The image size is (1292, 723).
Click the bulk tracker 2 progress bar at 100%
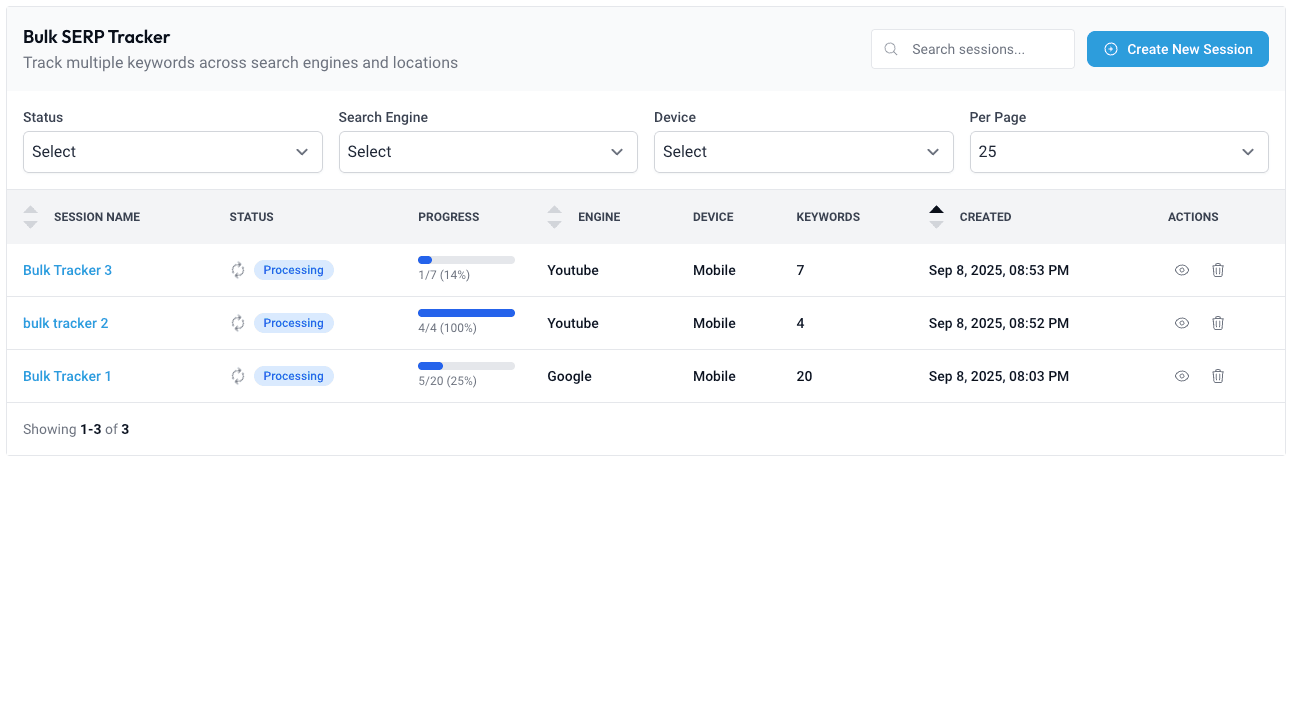pyautogui.click(x=466, y=313)
